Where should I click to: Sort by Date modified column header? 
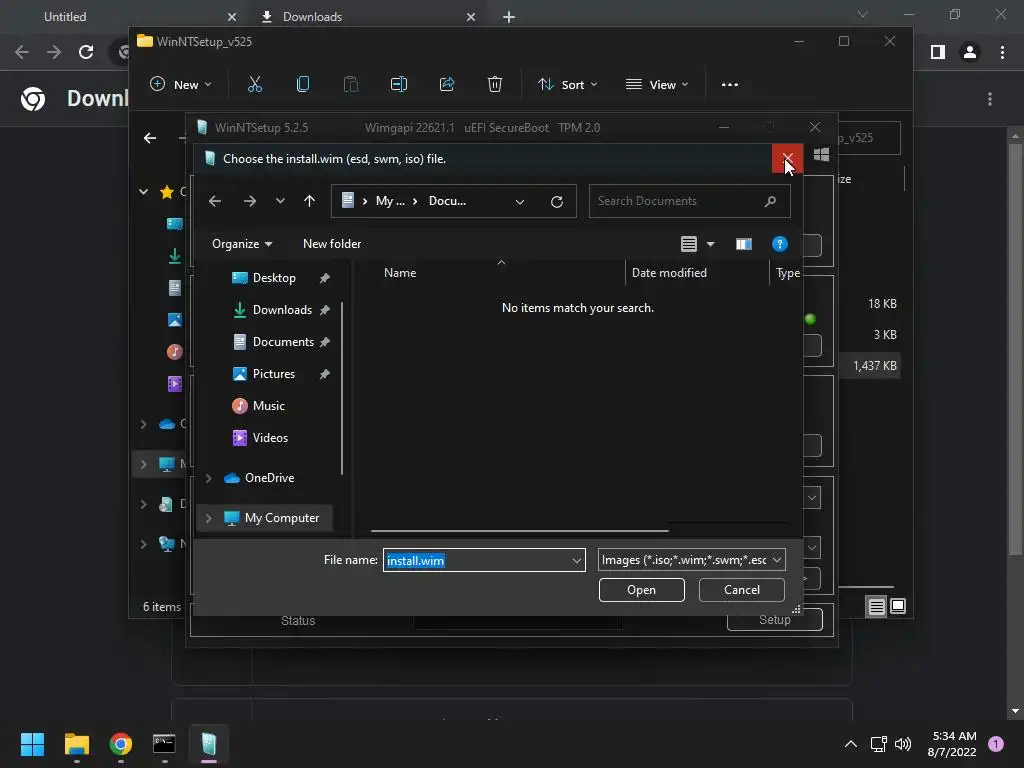[669, 273]
